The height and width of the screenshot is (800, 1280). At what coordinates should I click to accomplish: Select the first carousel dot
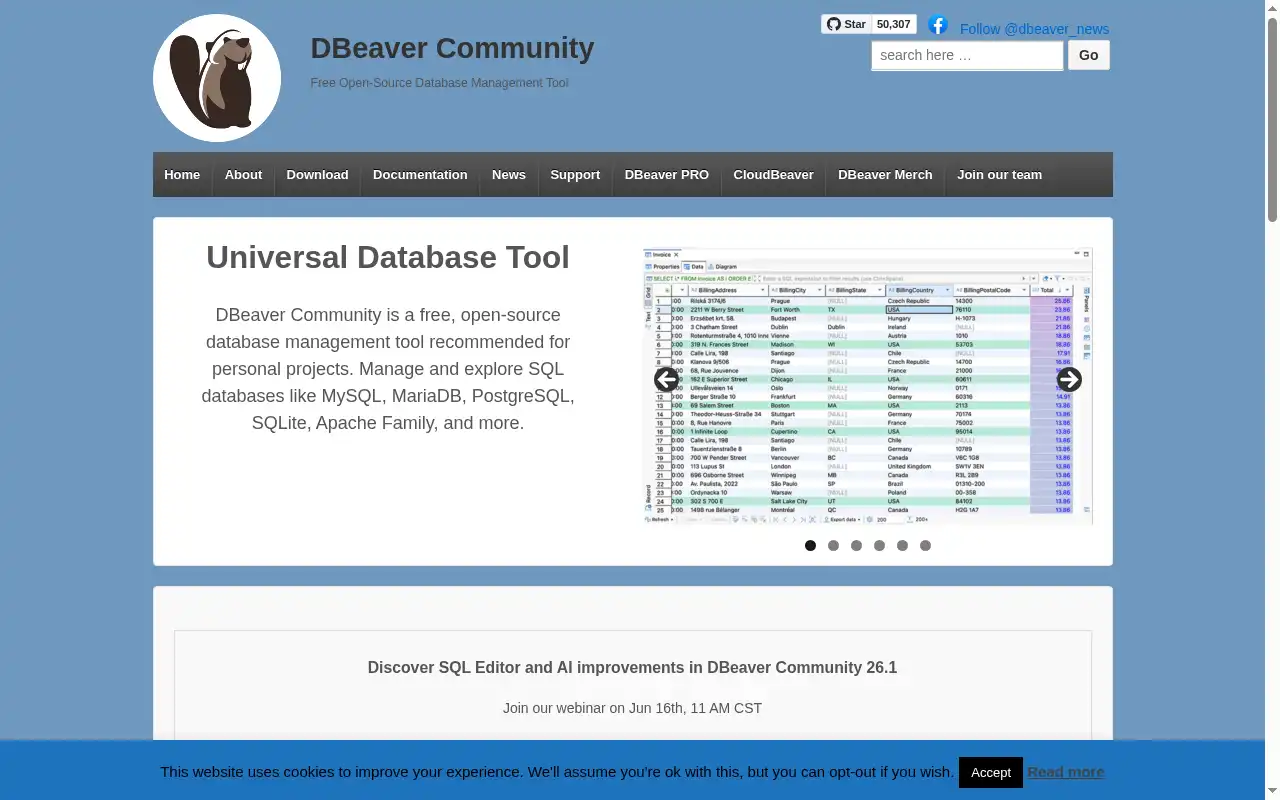pos(810,545)
